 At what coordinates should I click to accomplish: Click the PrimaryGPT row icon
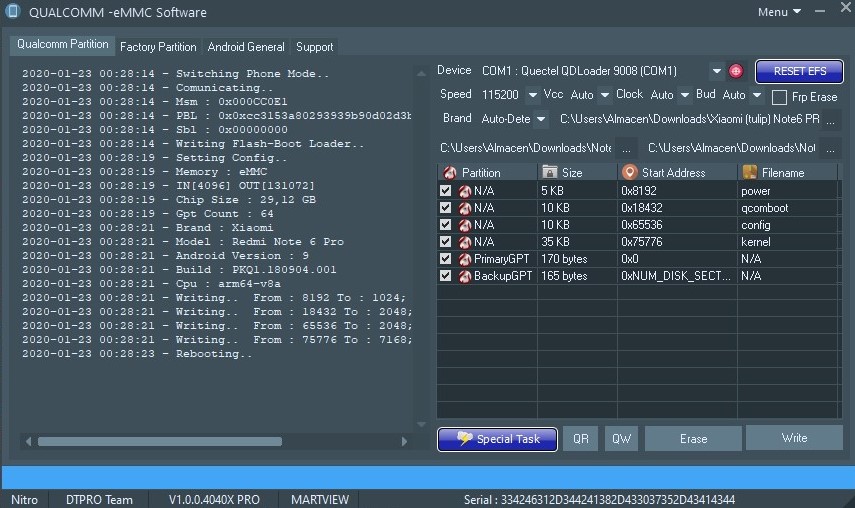[465, 259]
